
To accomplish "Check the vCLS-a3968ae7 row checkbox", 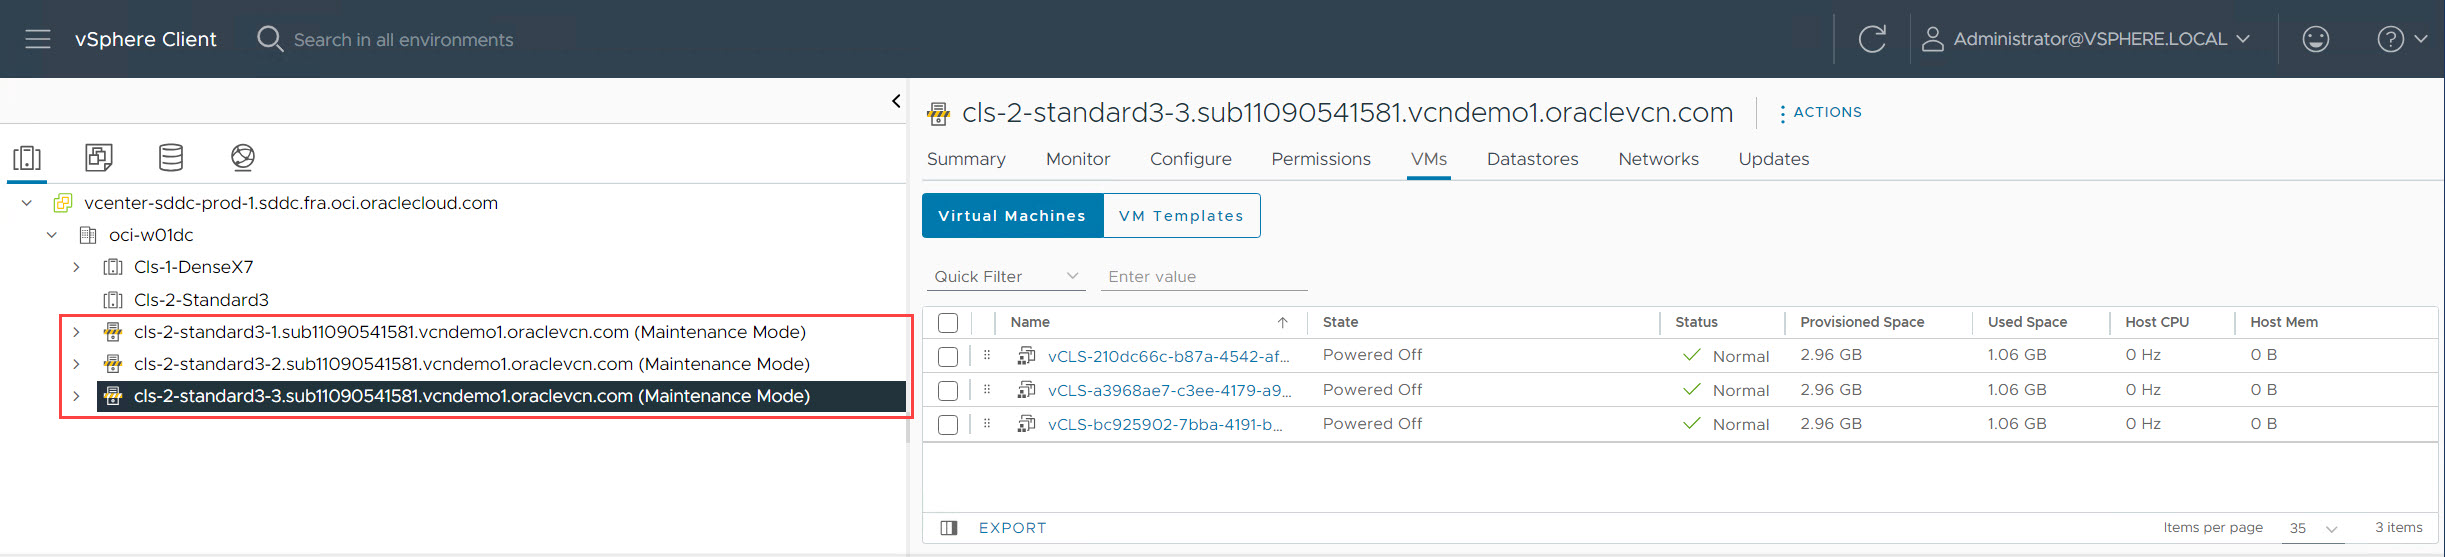I will (x=948, y=391).
